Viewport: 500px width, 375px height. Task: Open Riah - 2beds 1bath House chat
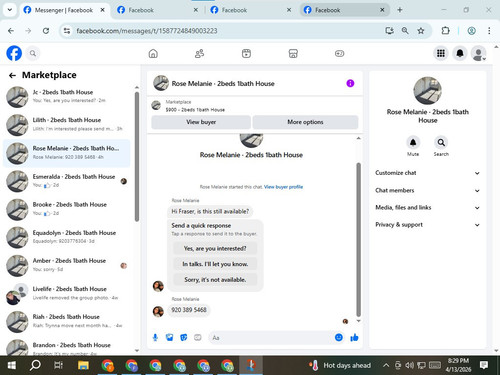pos(67,322)
